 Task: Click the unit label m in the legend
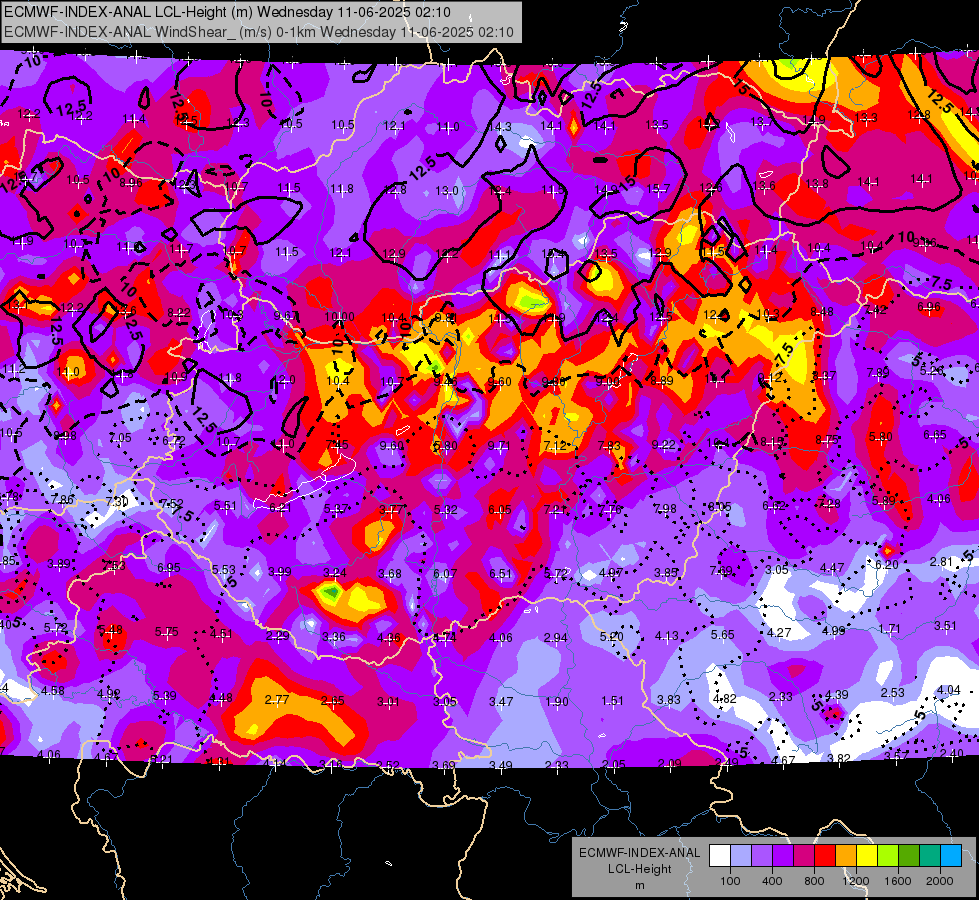point(639,885)
